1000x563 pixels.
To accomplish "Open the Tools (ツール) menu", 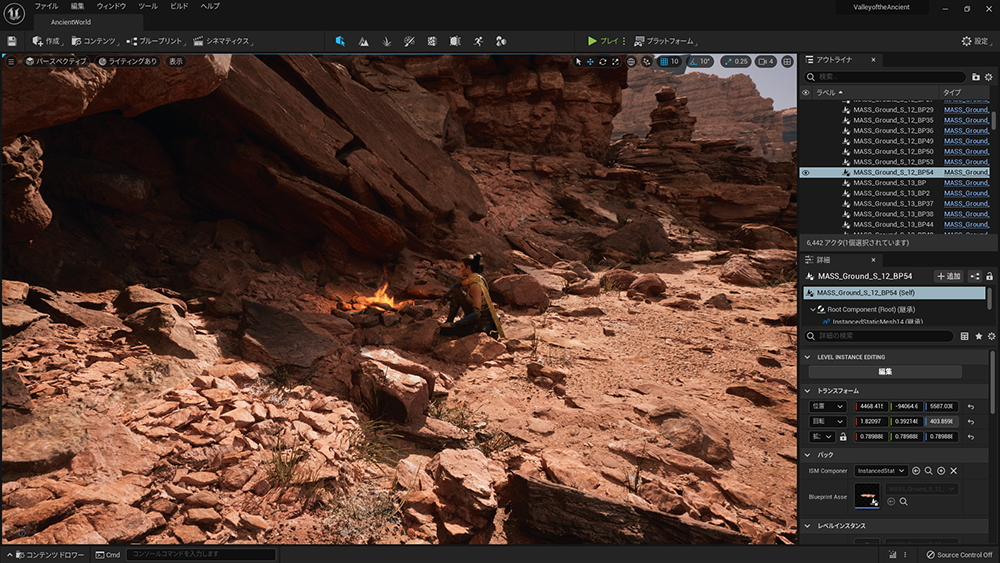I will tap(147, 6).
